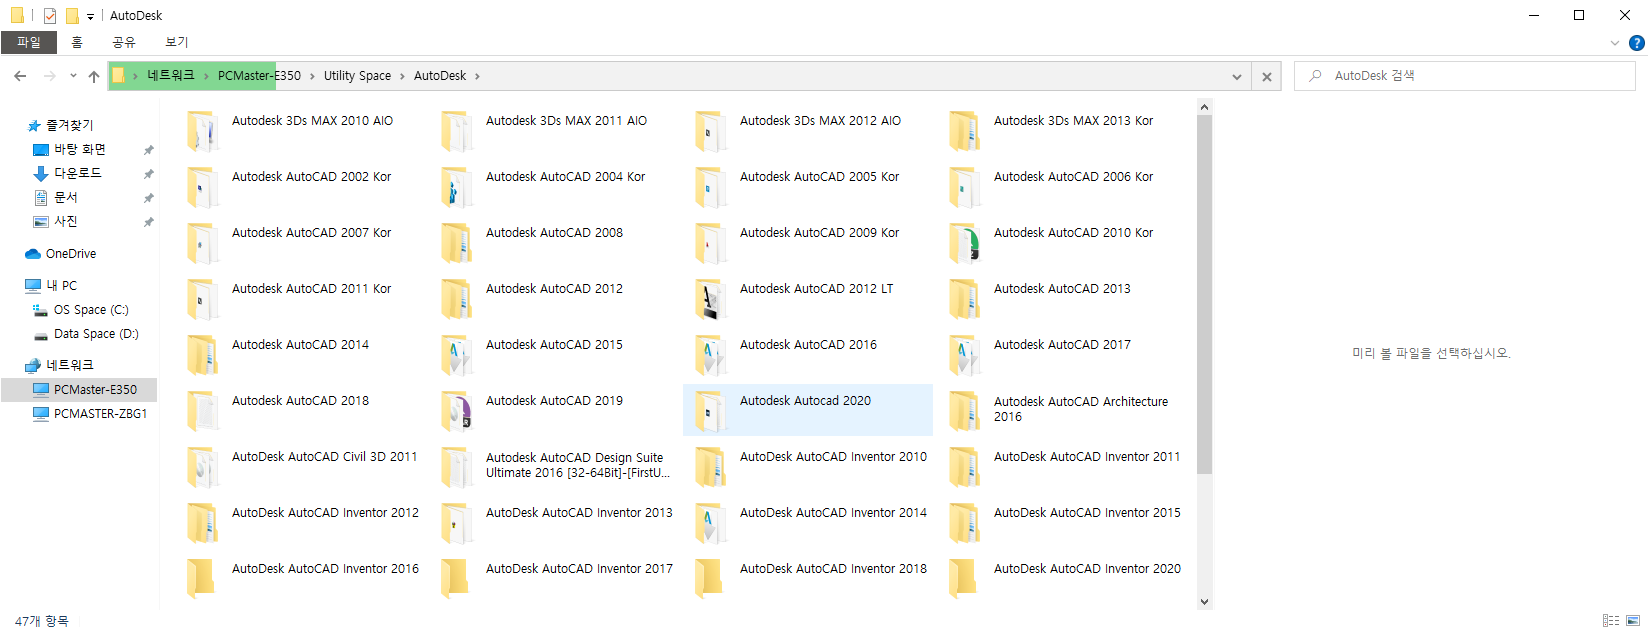Navigate to Utility Space breadcrumb
This screenshot has width=1649, height=634.
pyautogui.click(x=357, y=76)
